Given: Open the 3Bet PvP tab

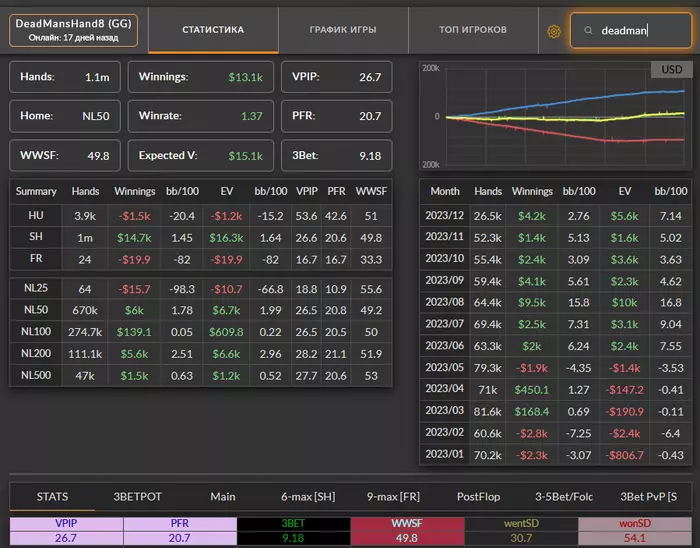Looking at the screenshot, I should (648, 497).
